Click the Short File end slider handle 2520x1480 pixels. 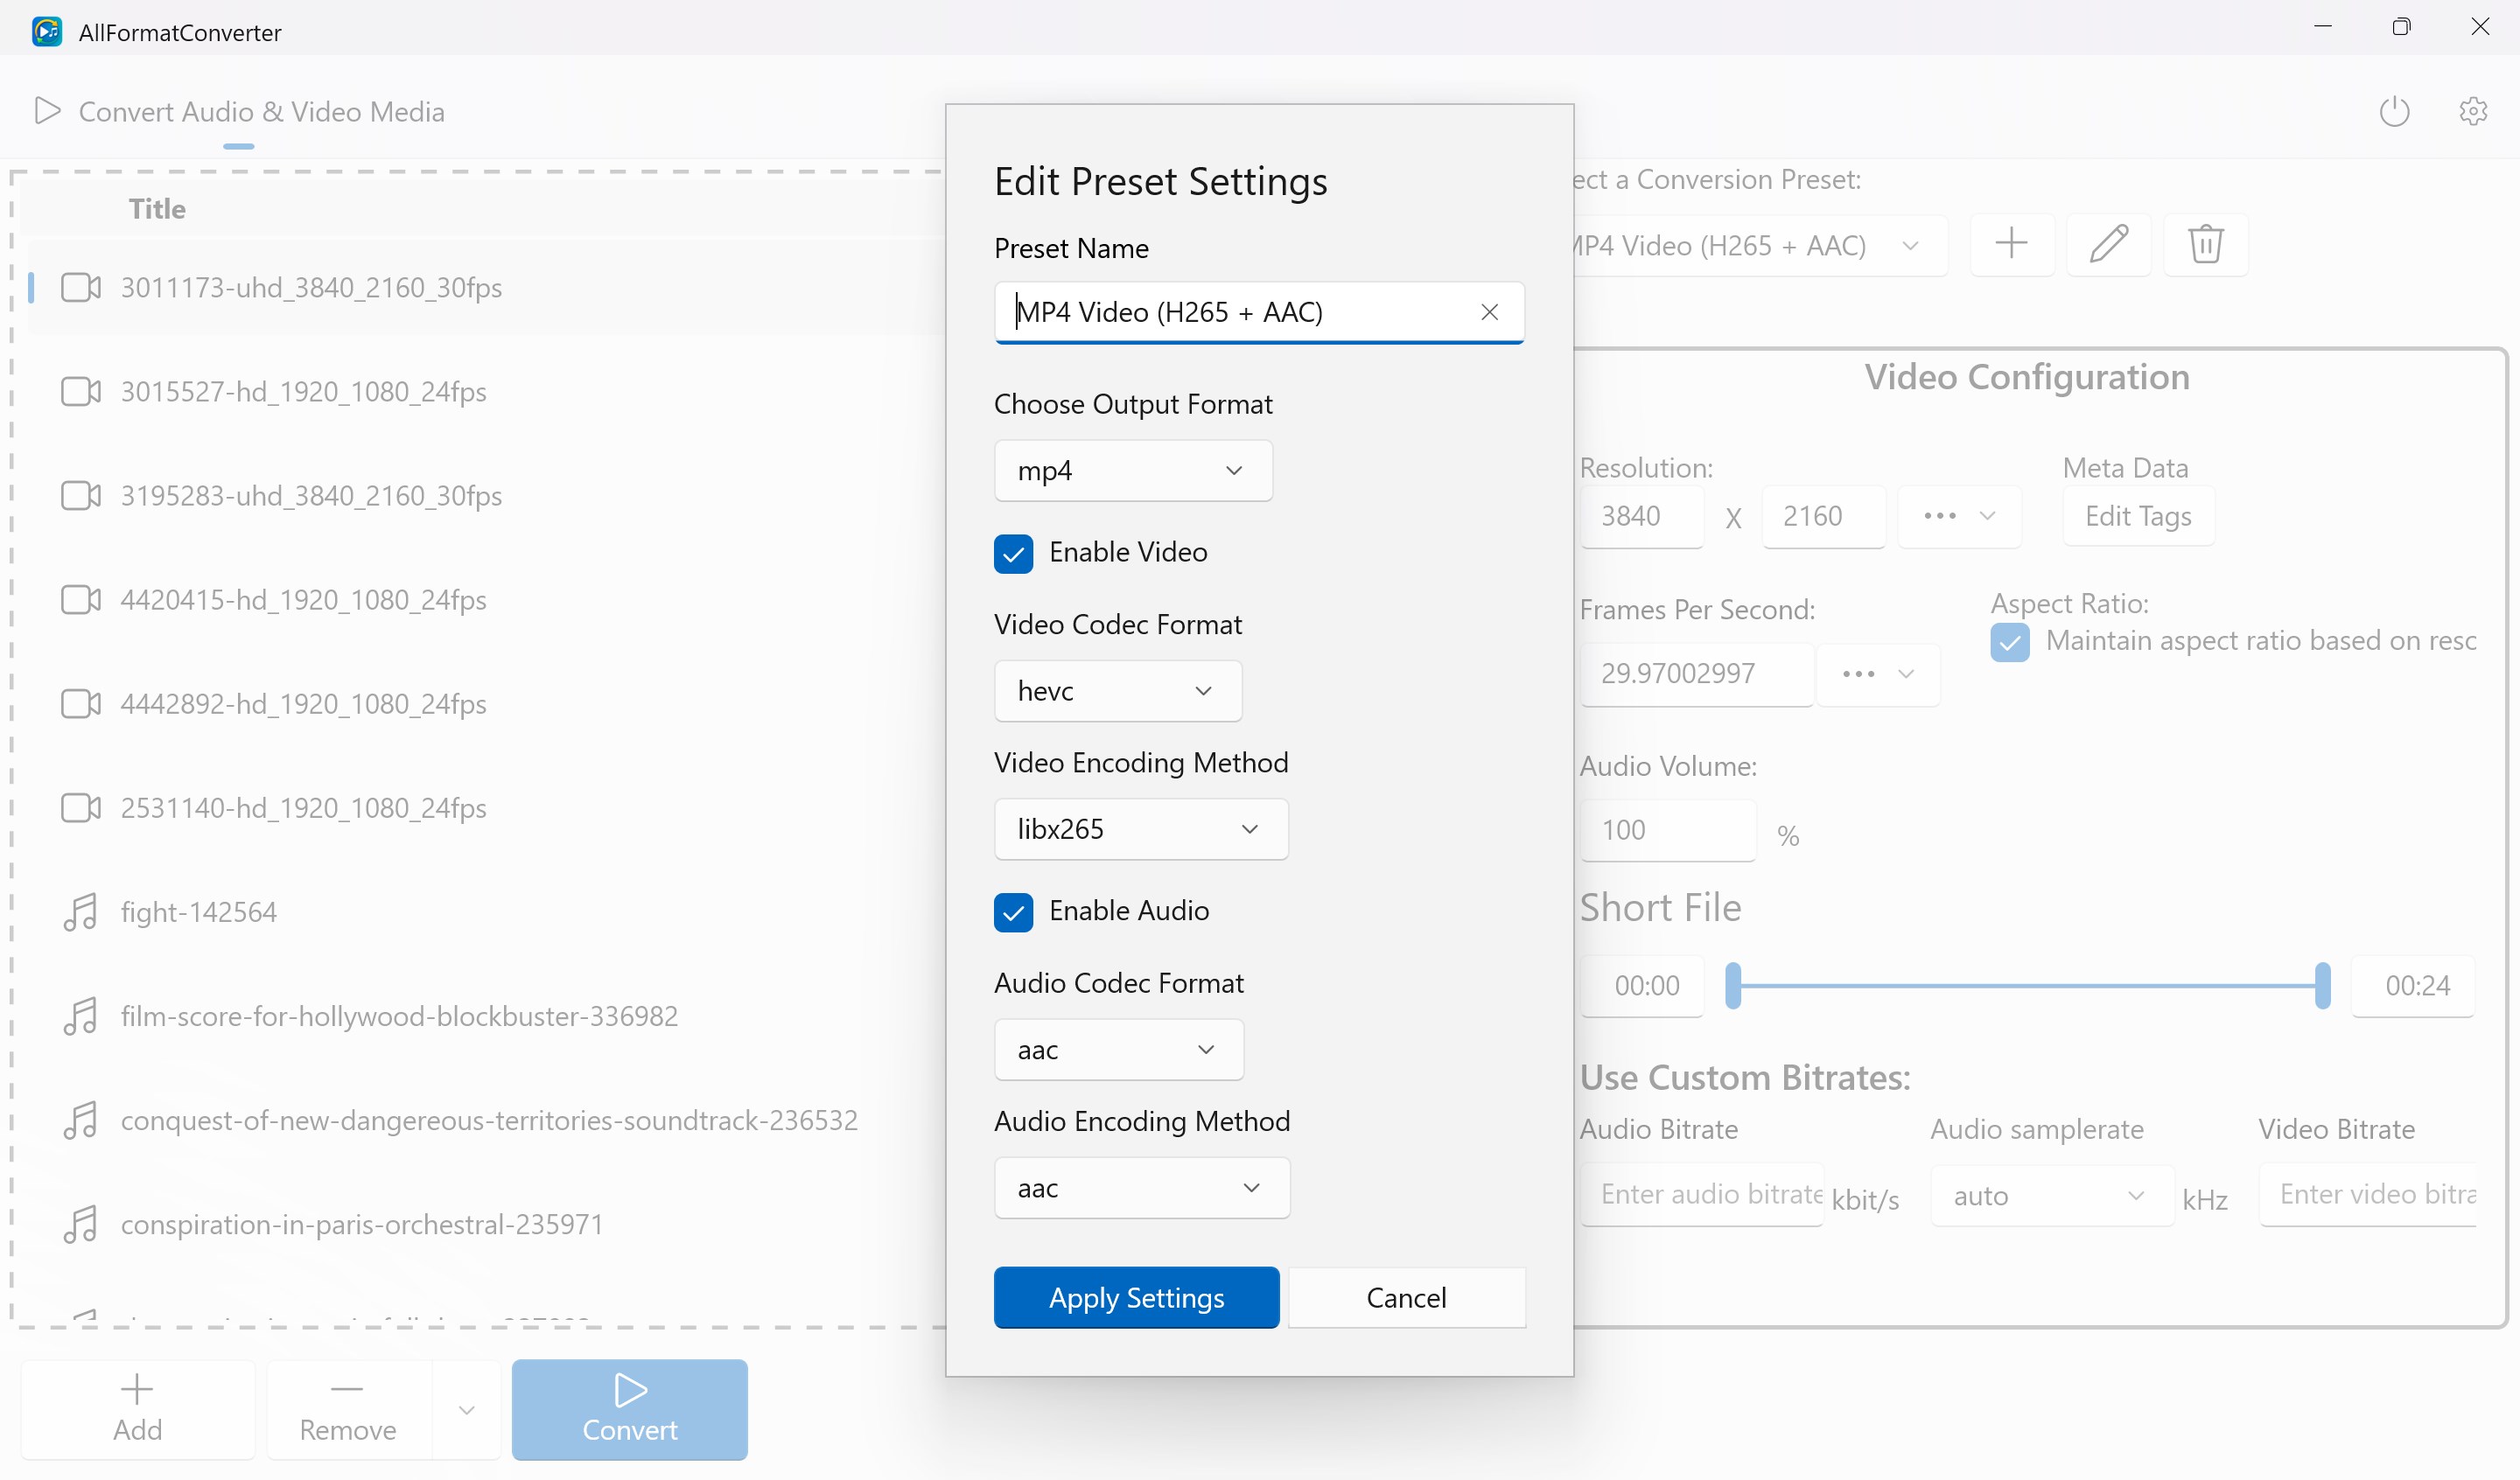pos(2322,985)
